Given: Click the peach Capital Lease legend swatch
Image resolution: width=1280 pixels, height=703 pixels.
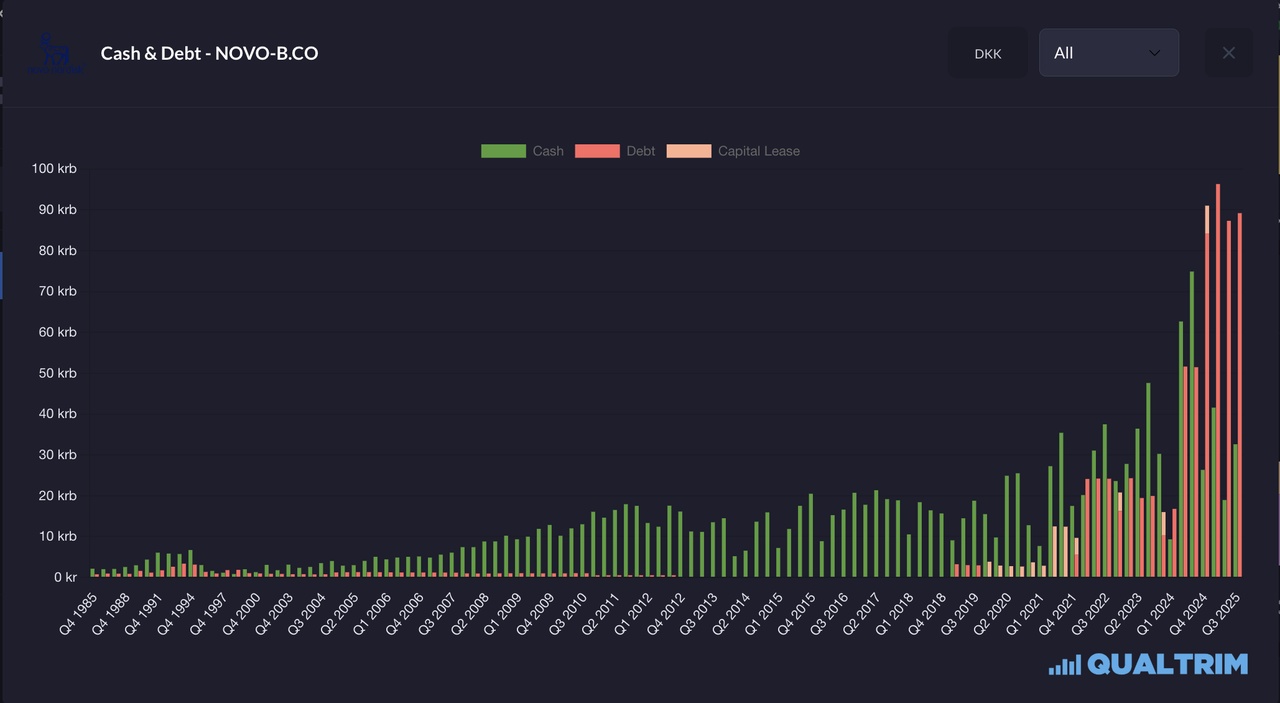Looking at the screenshot, I should pyautogui.click(x=688, y=151).
